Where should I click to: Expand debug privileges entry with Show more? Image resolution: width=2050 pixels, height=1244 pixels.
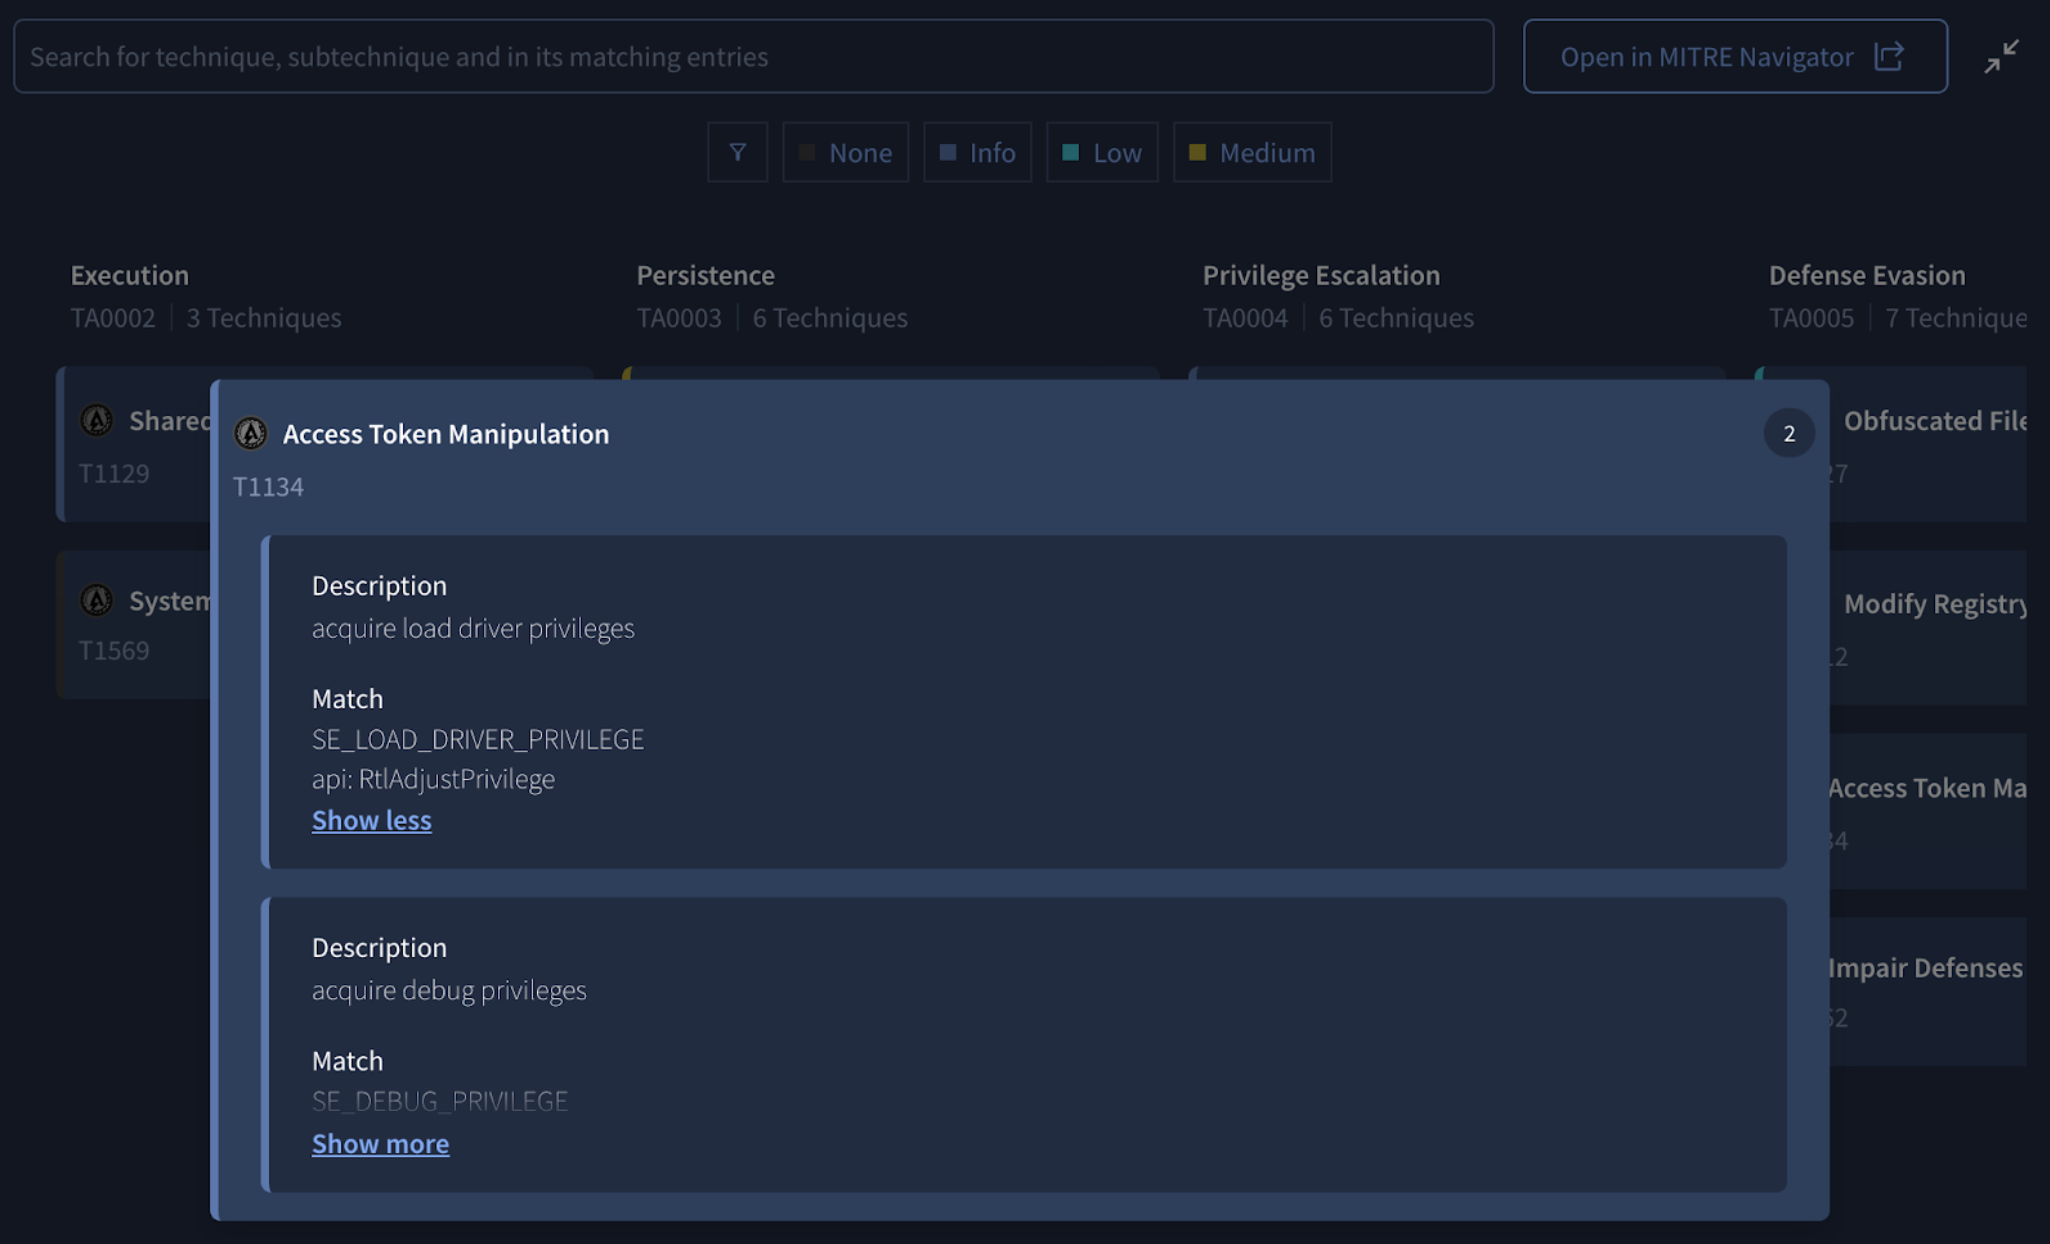coord(380,1143)
